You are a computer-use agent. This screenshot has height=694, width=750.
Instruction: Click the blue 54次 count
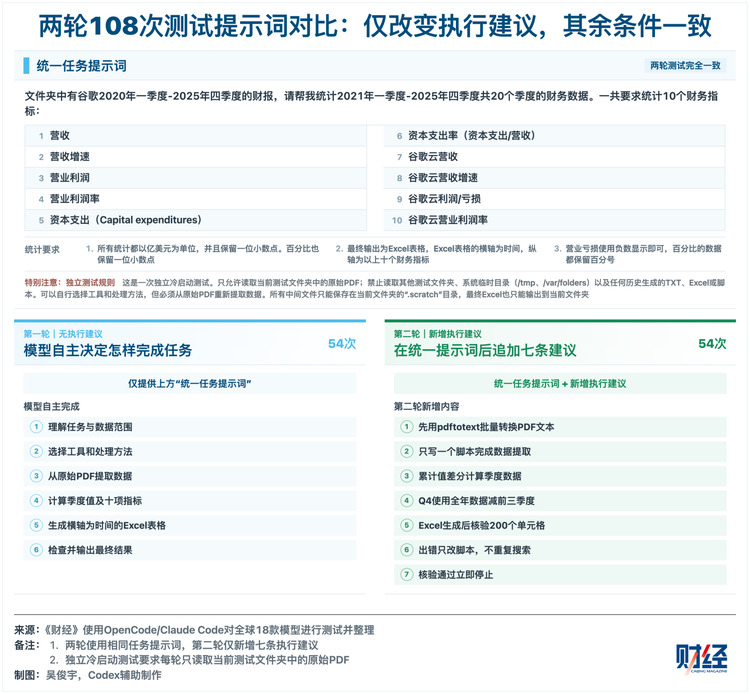click(x=342, y=344)
